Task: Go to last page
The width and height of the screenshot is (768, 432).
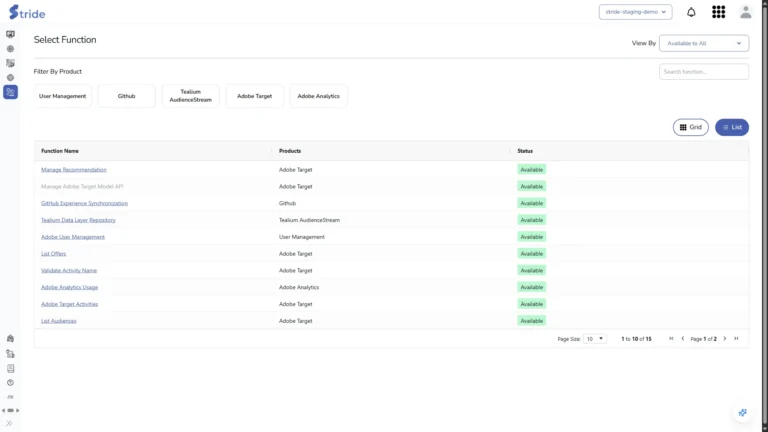Action: pos(736,338)
